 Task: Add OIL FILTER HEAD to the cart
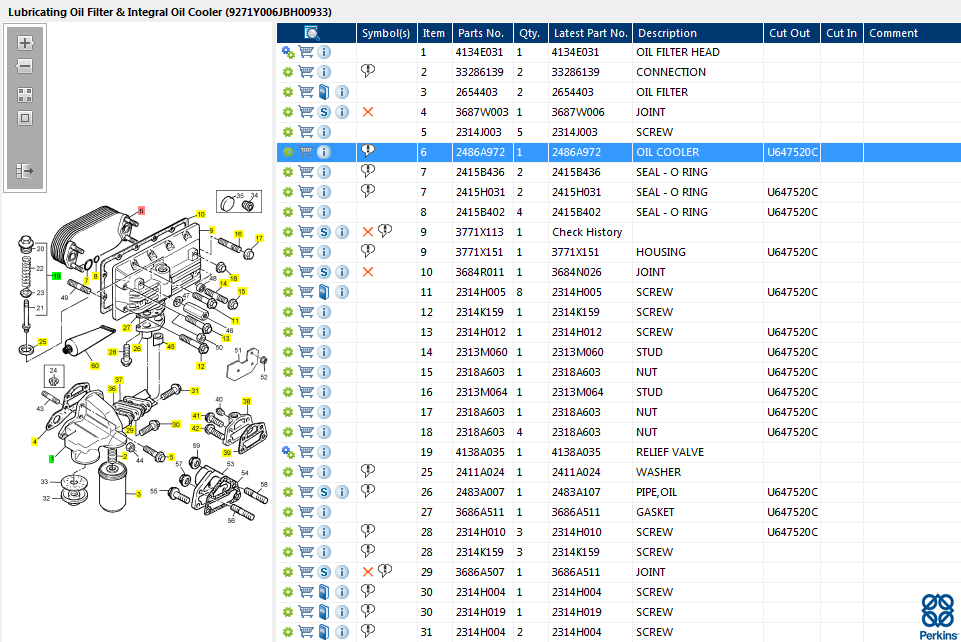[306, 52]
